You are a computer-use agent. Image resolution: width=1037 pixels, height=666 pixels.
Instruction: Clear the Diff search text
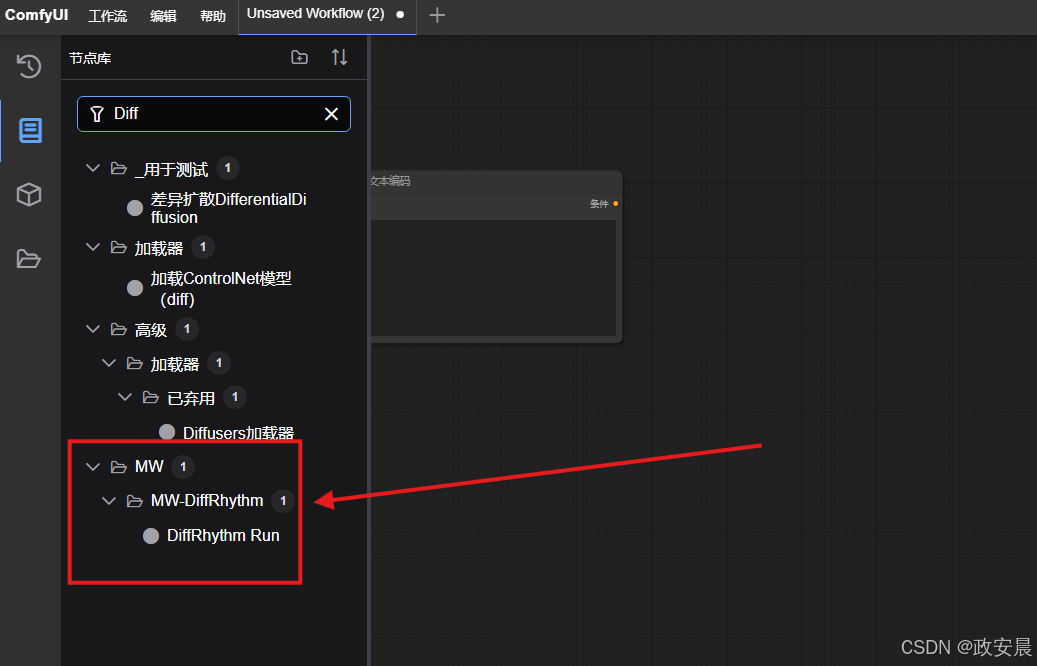[331, 114]
